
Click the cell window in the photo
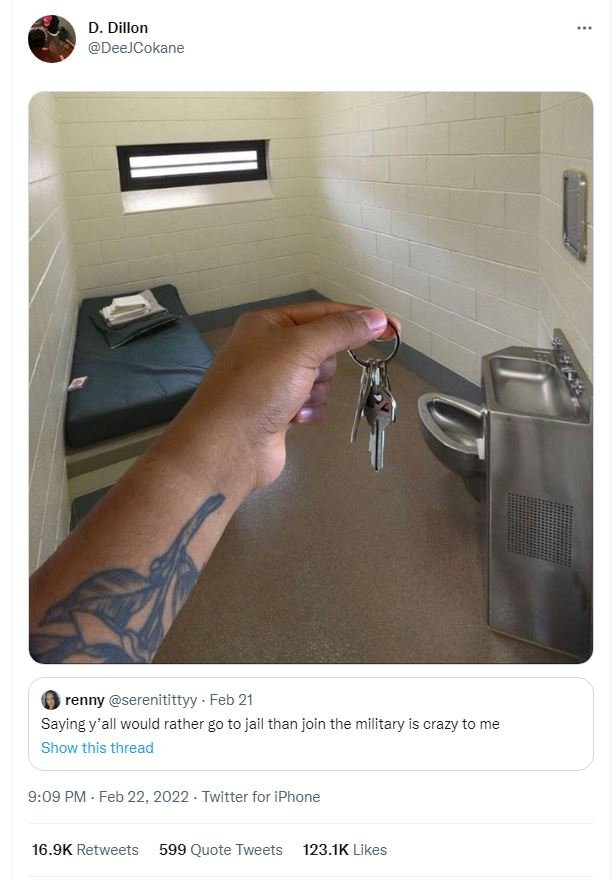(192, 166)
